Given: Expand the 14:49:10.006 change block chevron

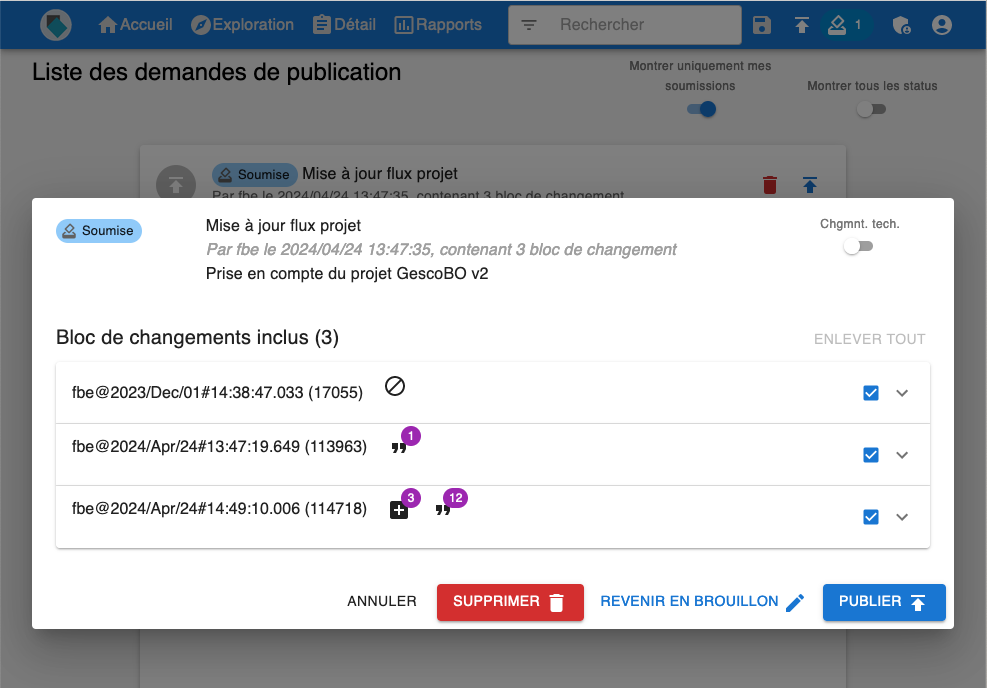Looking at the screenshot, I should [x=902, y=517].
